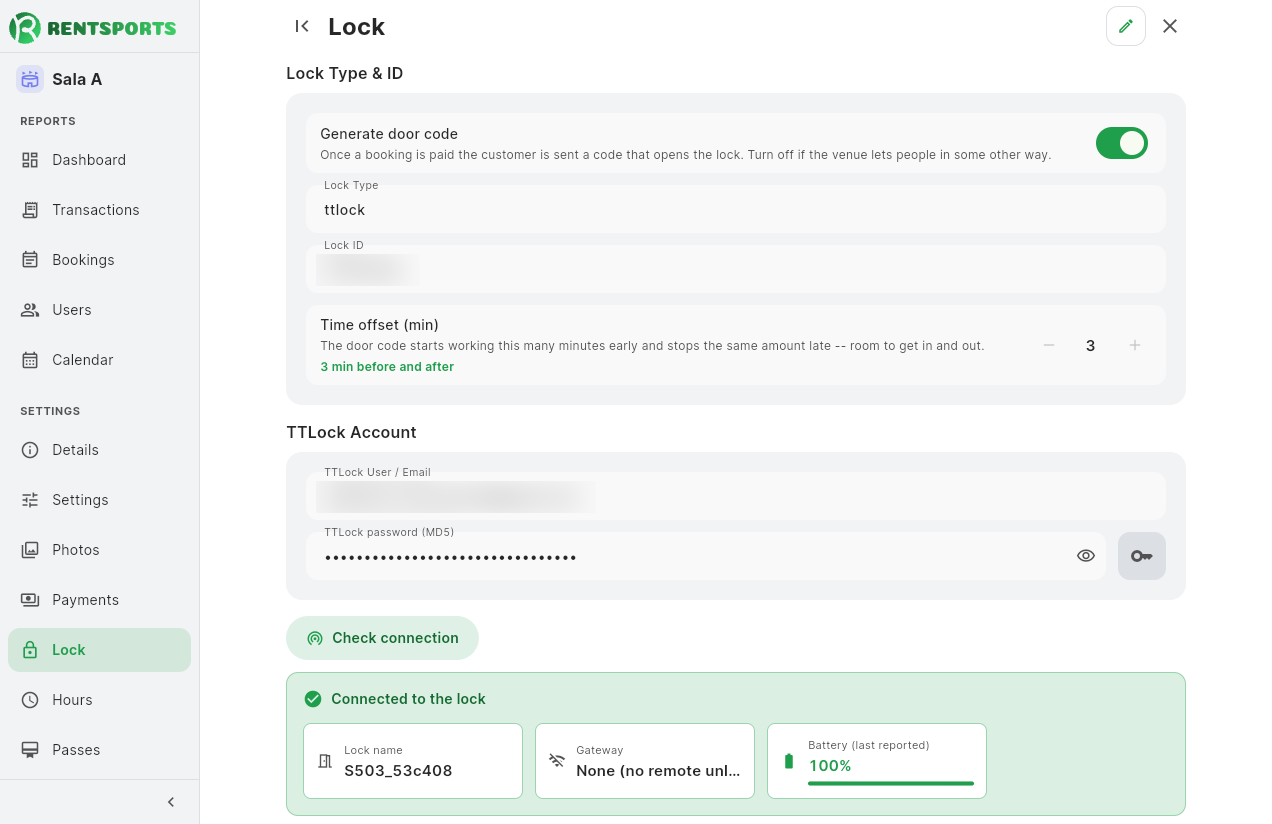Viewport: 1272px width, 824px height.
Task: Click 'Connected to the lock' status text
Action: click(408, 699)
